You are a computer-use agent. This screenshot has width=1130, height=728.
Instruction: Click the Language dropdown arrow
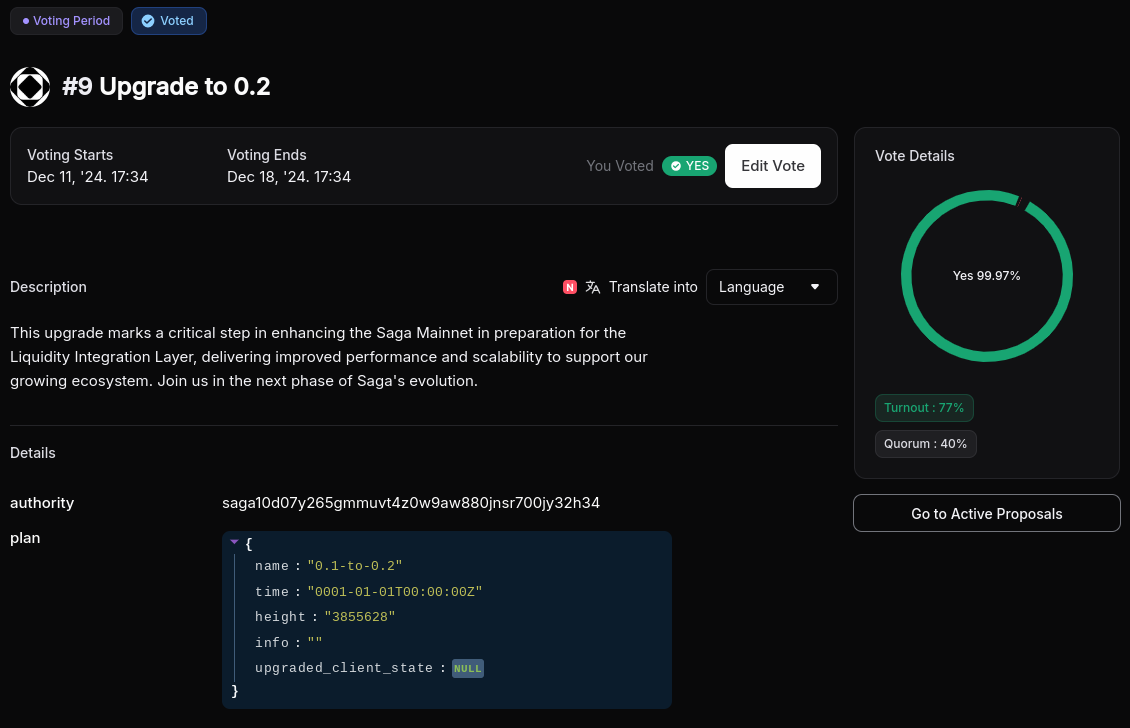[x=815, y=287]
